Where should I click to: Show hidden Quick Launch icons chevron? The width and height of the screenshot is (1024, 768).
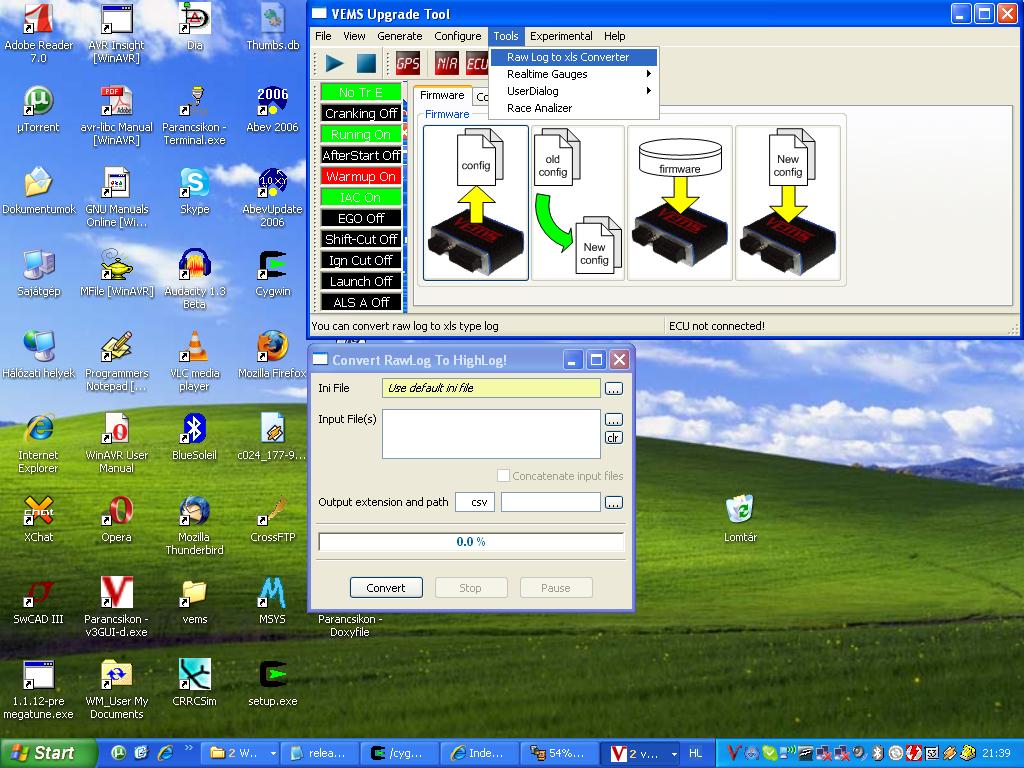coord(189,748)
